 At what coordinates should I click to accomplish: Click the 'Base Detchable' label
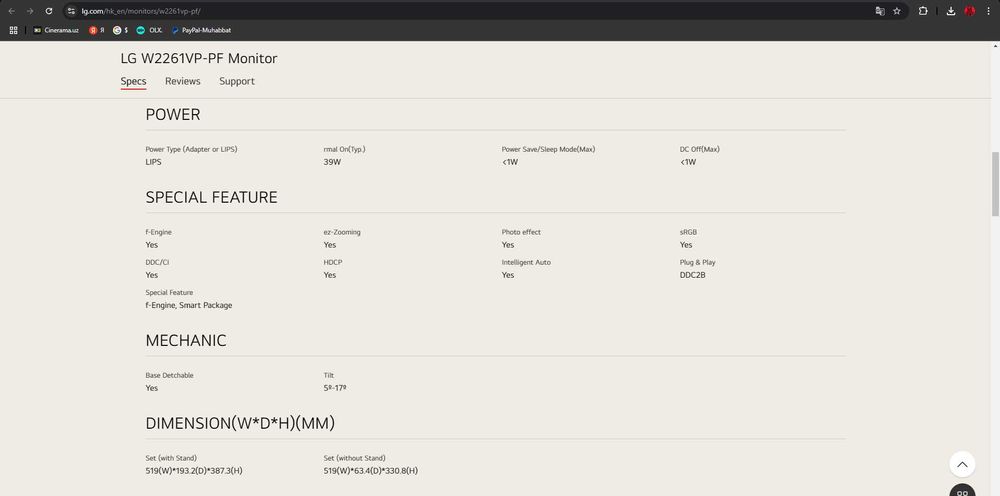[x=169, y=376]
